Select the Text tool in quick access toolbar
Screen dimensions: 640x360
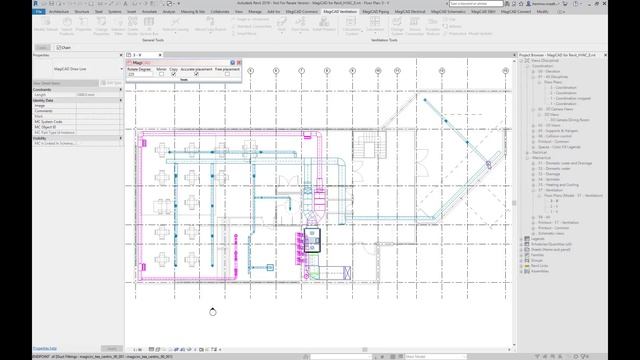tap(125, 3)
